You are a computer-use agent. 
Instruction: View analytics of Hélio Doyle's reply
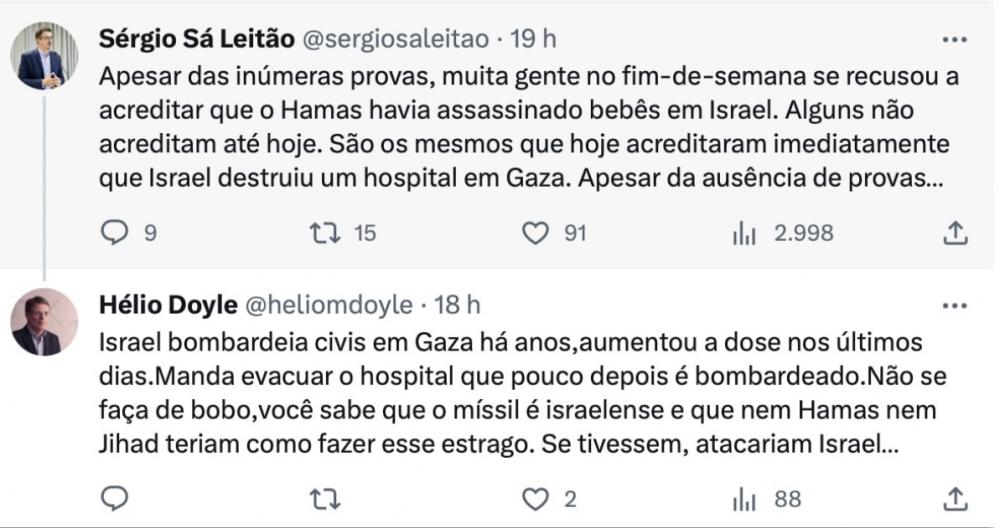[x=744, y=497]
